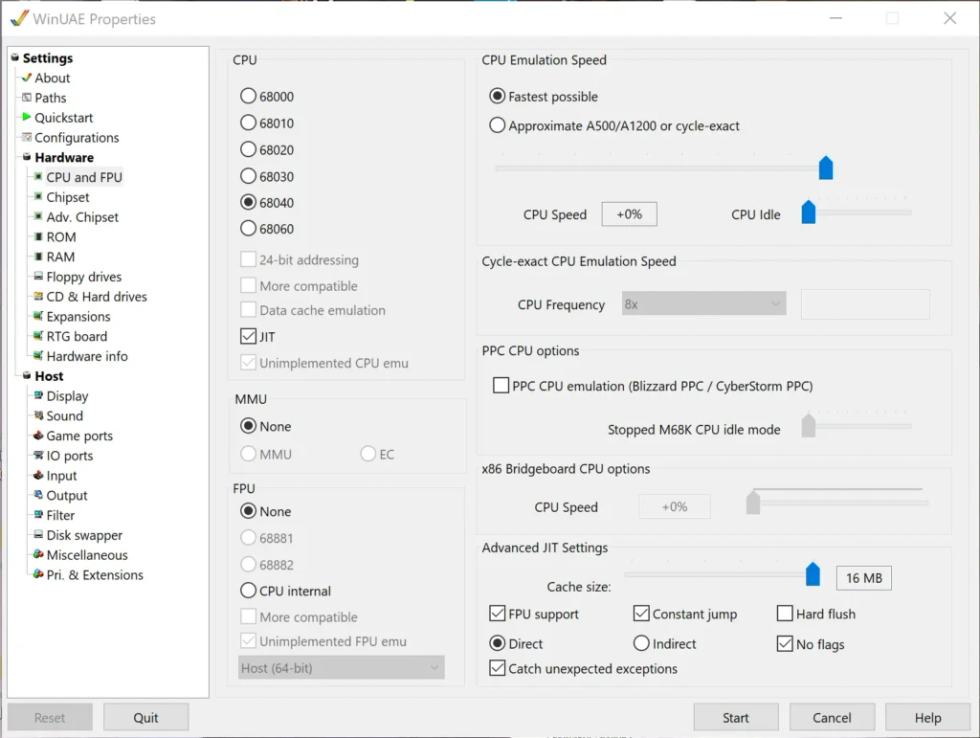
Task: Open the Chipset settings page
Action: pos(68,197)
